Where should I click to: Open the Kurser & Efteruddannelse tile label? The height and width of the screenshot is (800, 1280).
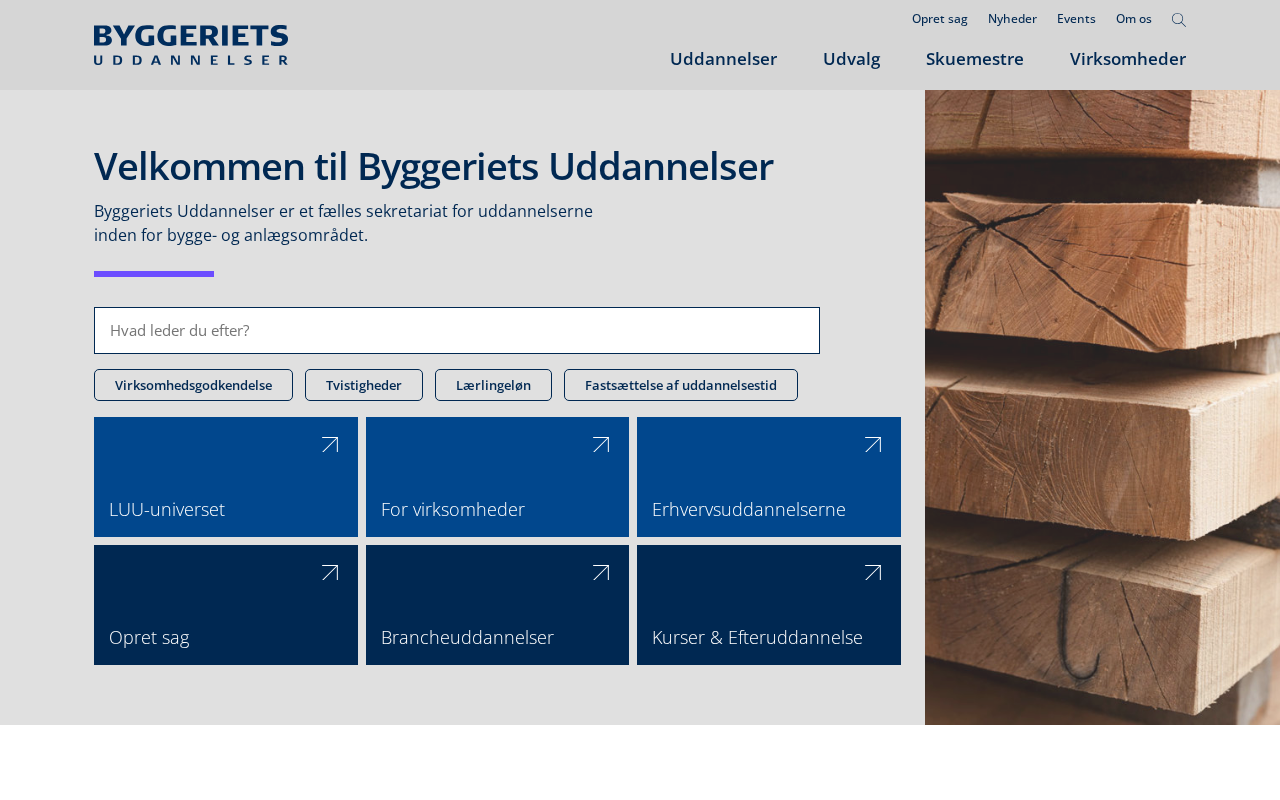point(757,638)
